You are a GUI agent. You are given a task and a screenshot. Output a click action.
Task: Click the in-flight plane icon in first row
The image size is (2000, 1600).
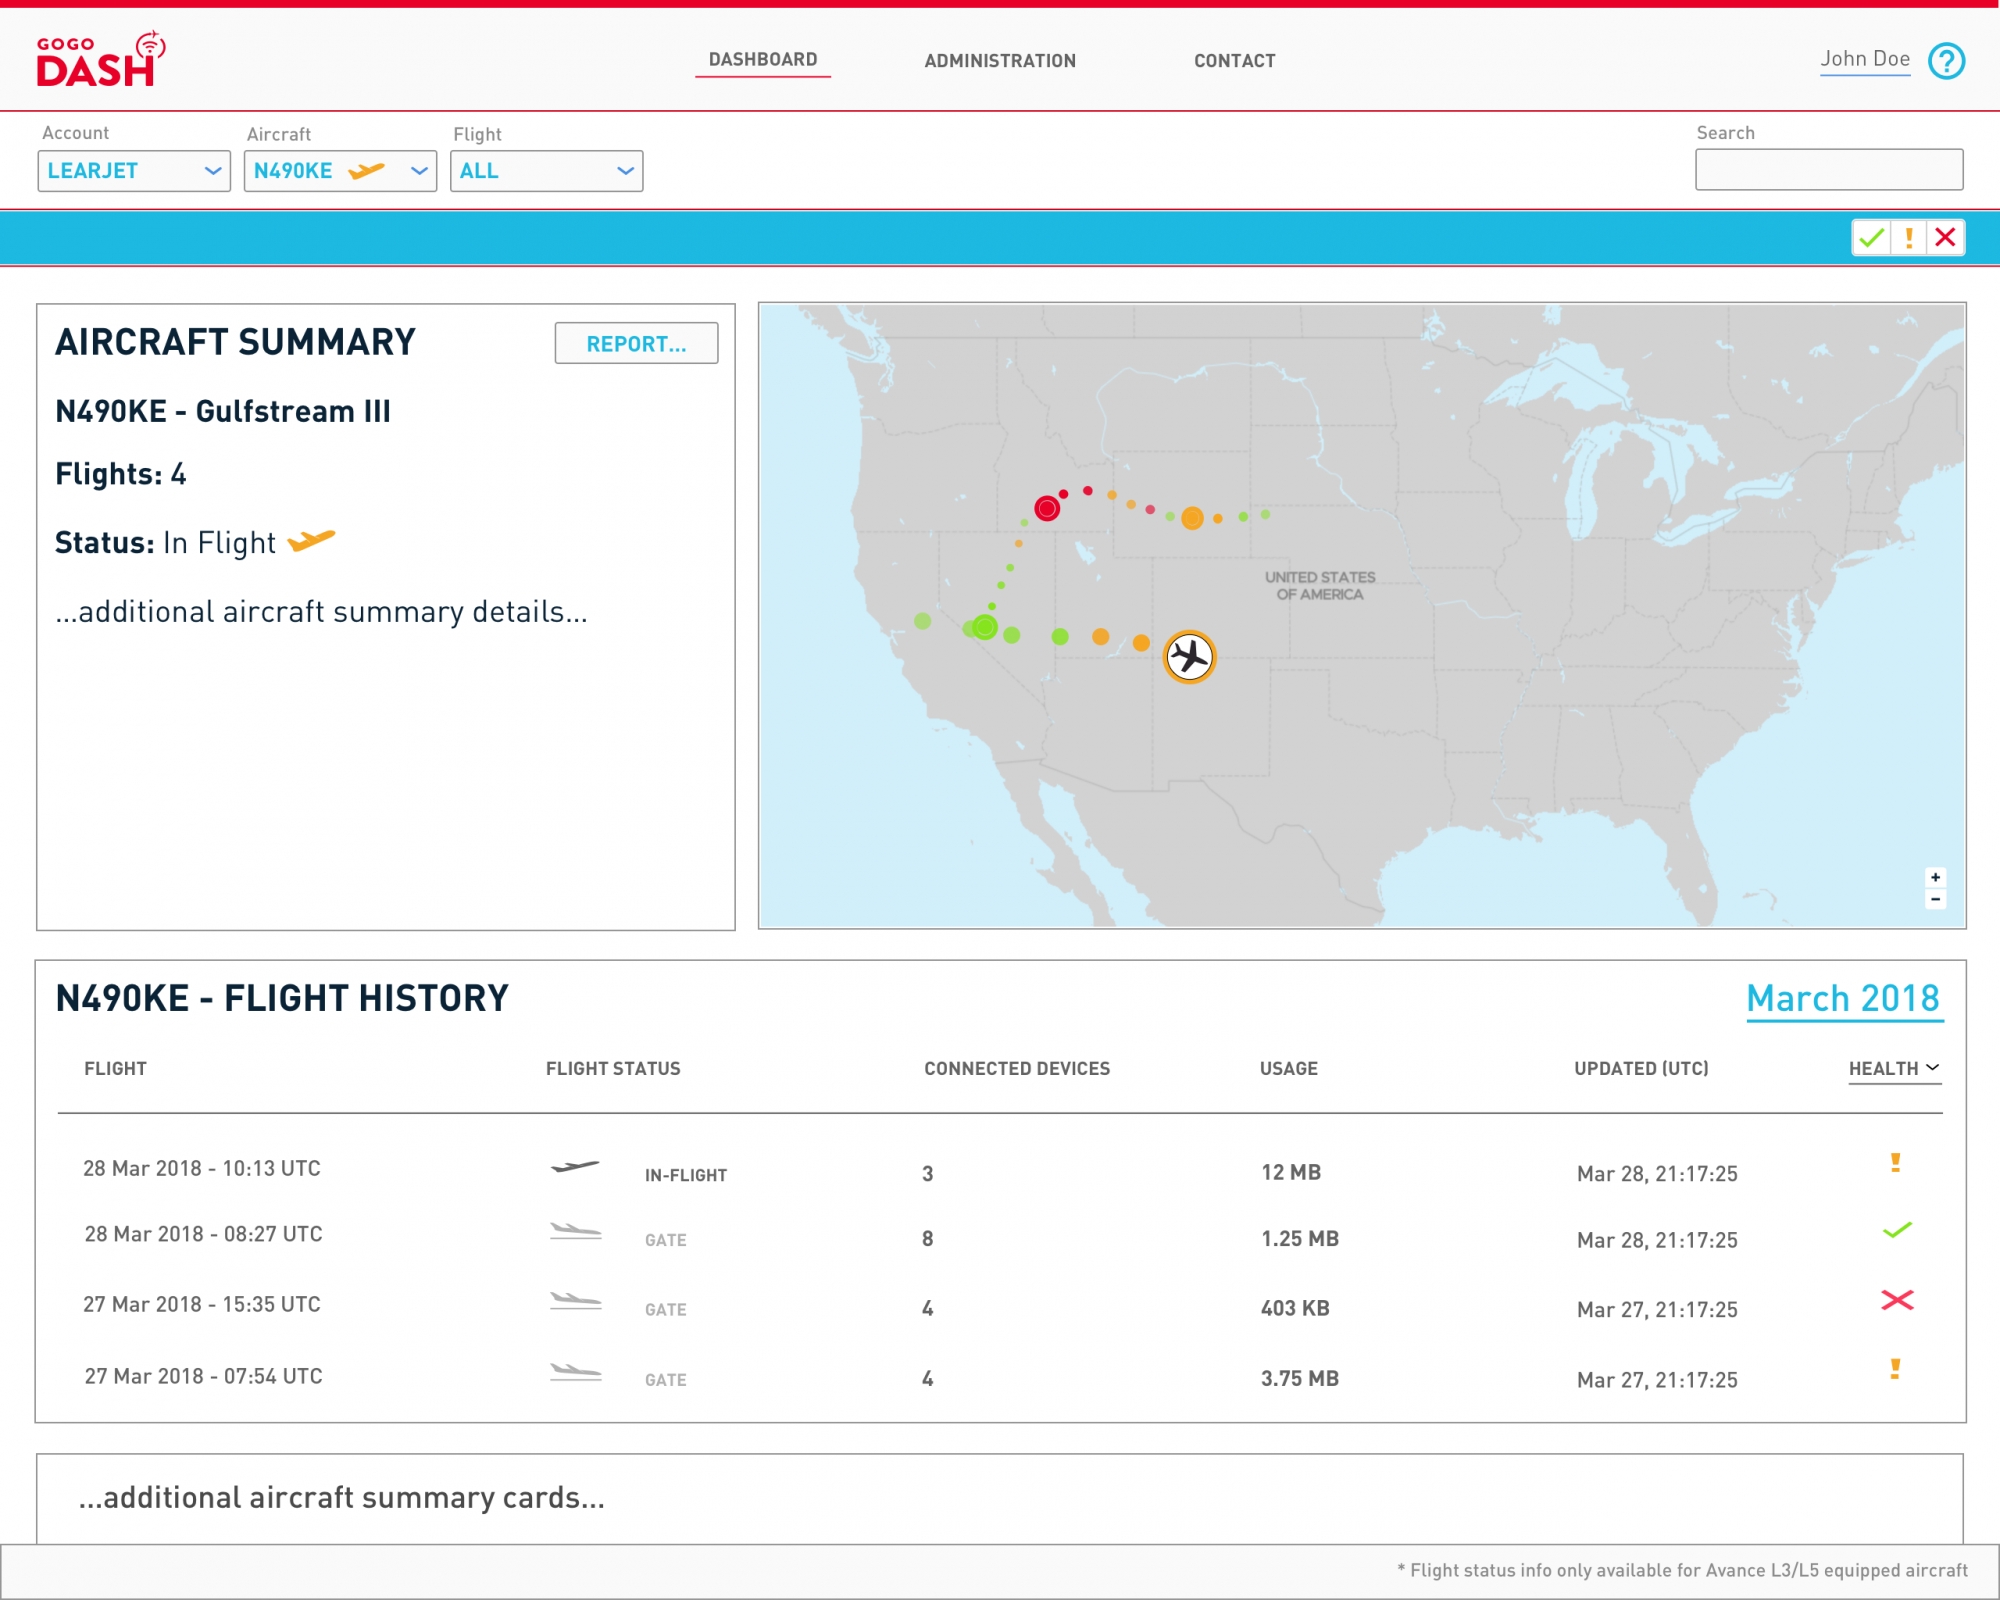click(x=575, y=1166)
